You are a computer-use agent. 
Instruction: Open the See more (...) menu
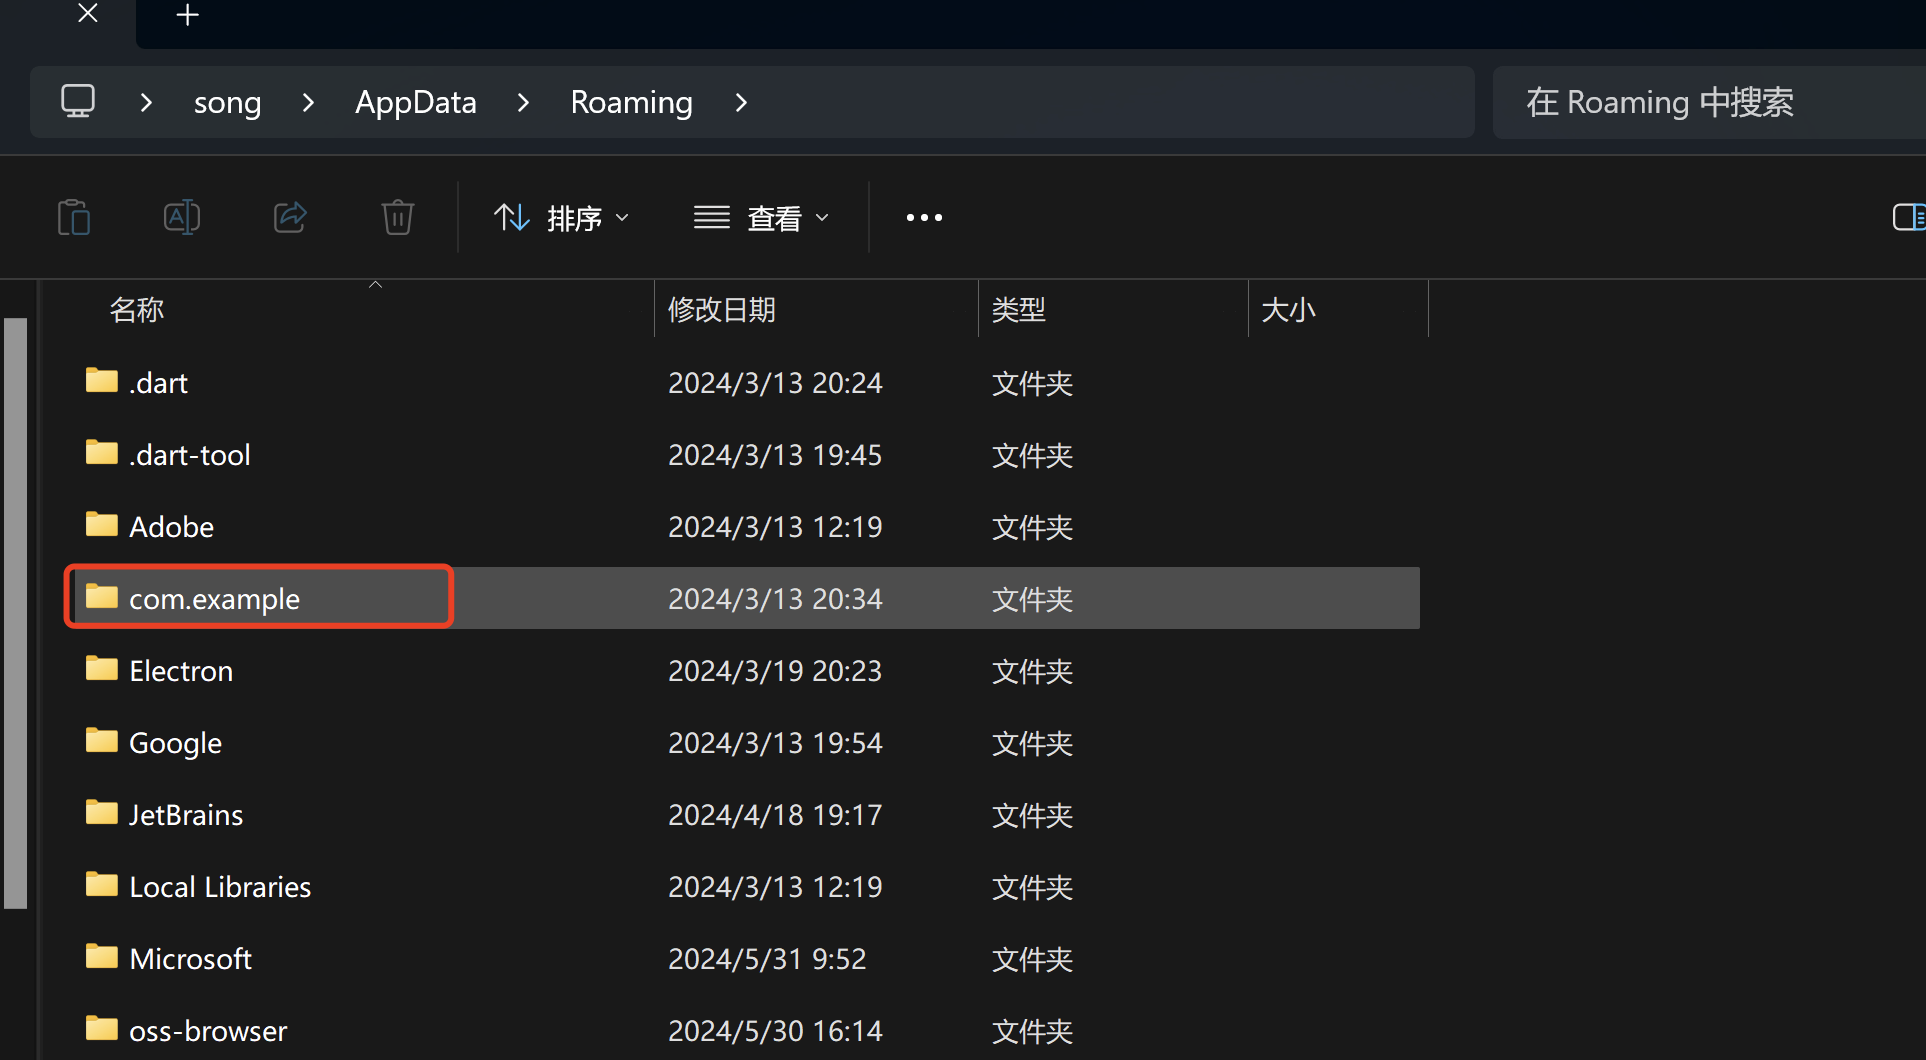click(x=923, y=217)
